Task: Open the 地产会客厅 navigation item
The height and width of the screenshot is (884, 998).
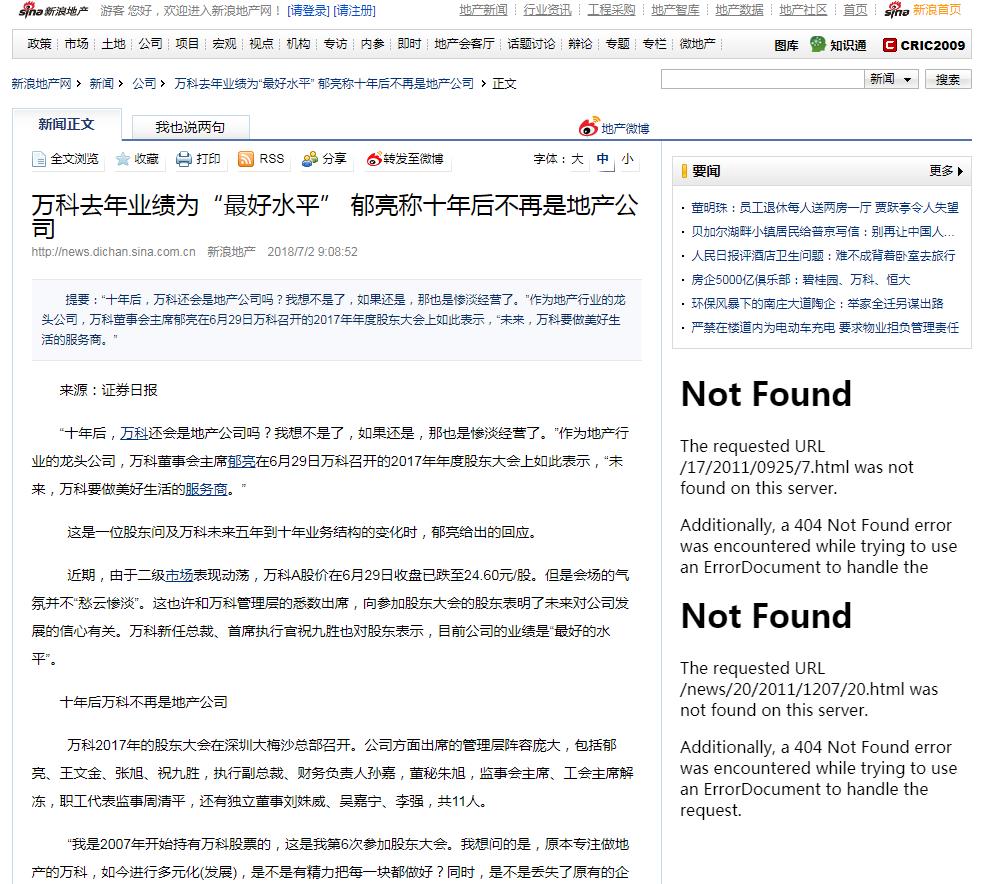Action: click(x=464, y=44)
